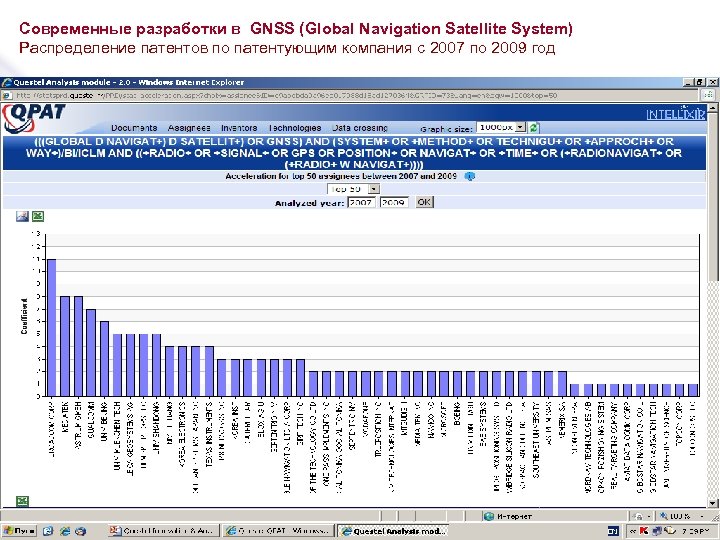The height and width of the screenshot is (540, 720).
Task: Click the MEDIATEK axis label
Action: pyautogui.click(x=65, y=417)
